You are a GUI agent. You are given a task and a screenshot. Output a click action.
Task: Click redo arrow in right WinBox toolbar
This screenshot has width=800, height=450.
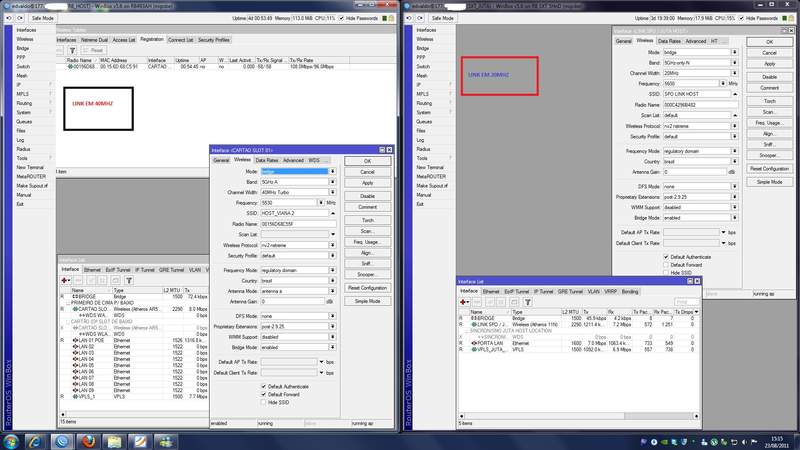point(420,18)
